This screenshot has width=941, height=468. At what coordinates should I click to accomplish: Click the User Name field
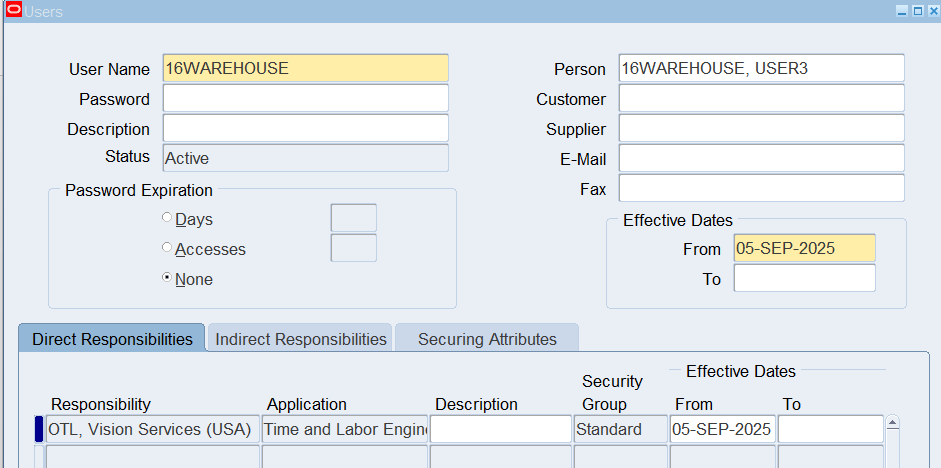(305, 68)
